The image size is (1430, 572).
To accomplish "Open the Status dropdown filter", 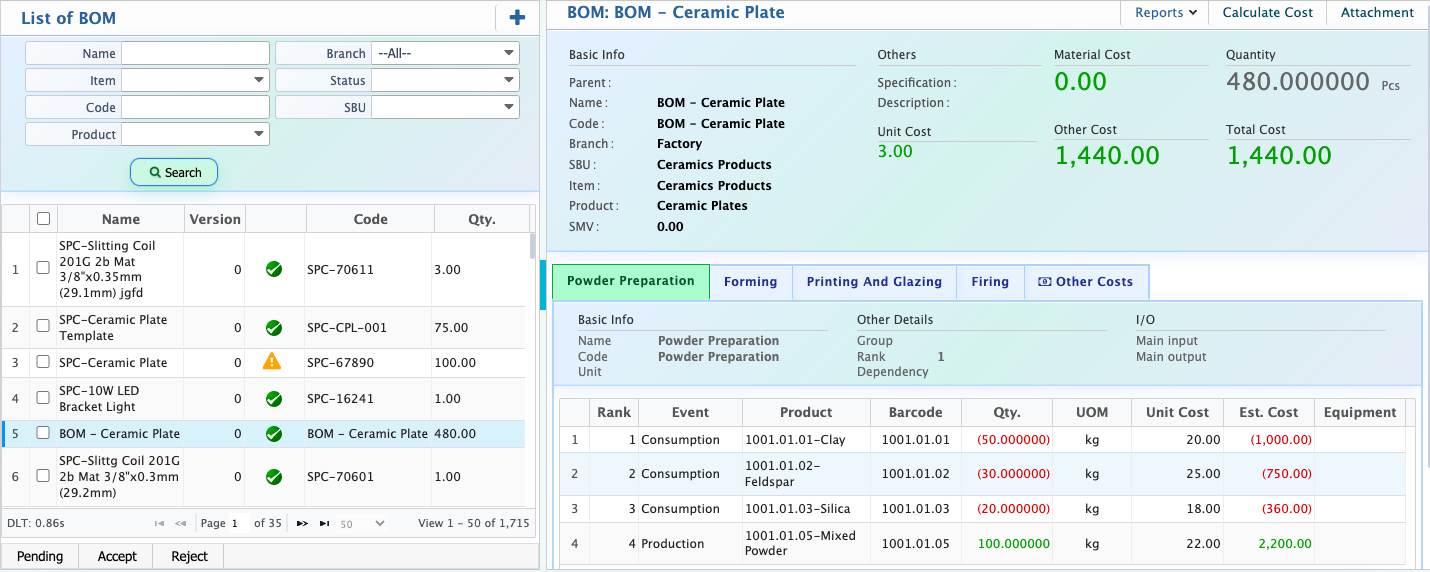I will point(445,80).
